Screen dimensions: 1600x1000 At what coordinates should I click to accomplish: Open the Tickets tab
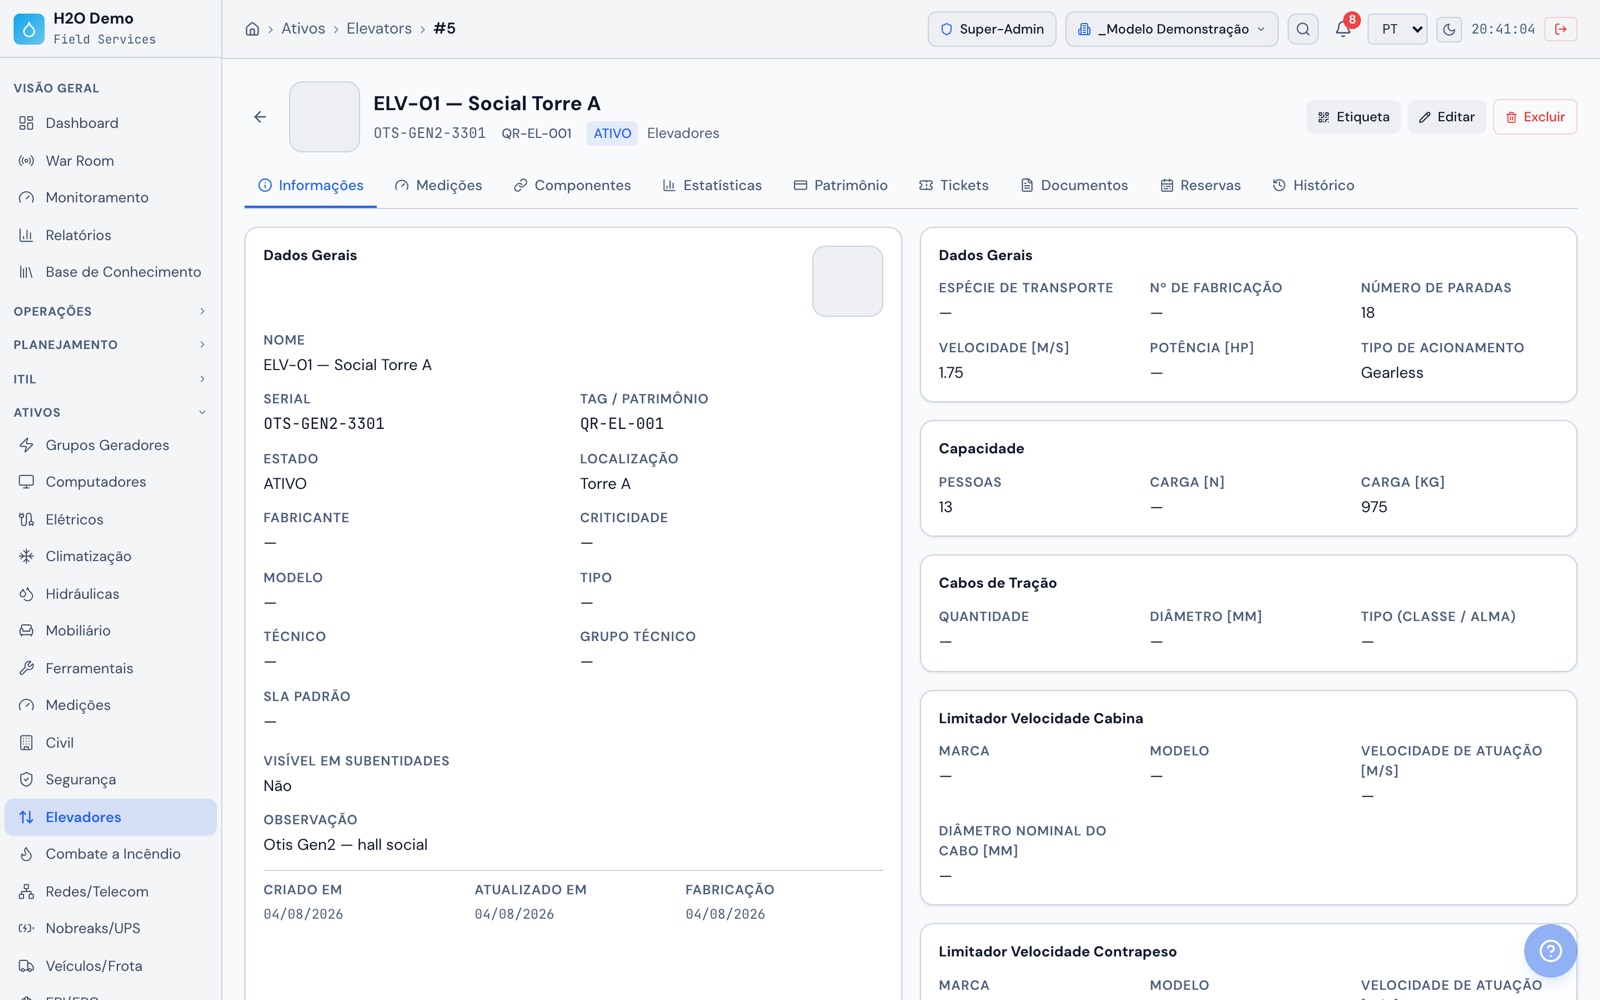coord(954,185)
